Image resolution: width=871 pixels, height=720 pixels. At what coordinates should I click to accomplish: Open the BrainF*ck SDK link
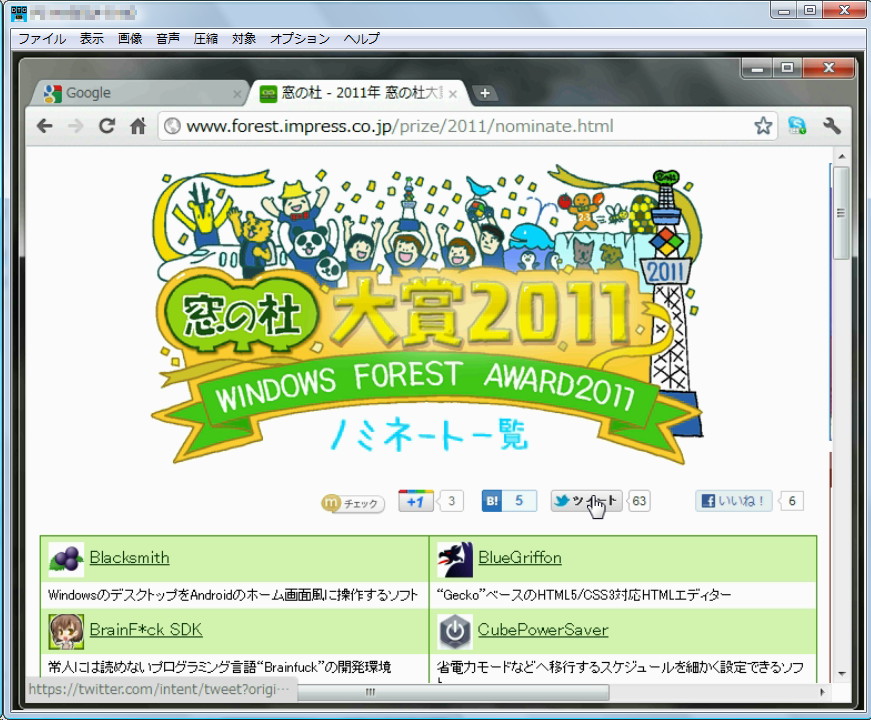[146, 629]
